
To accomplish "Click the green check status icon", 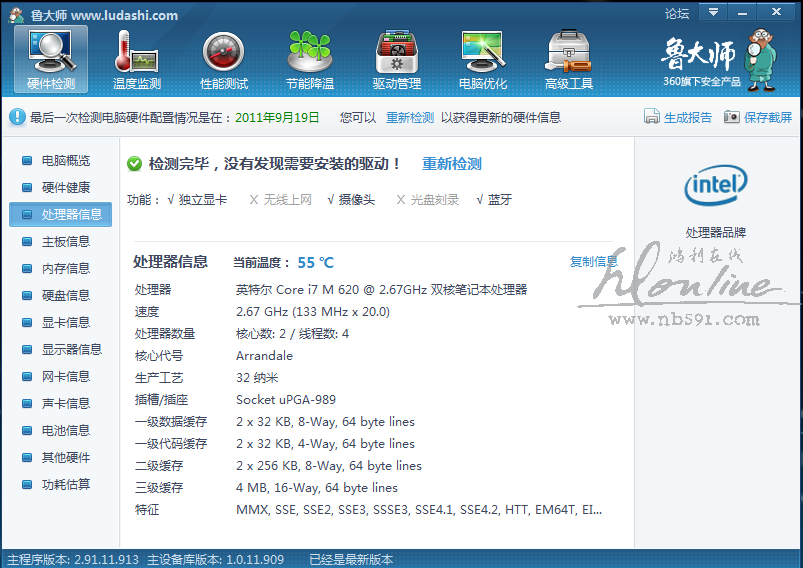I will pos(134,164).
